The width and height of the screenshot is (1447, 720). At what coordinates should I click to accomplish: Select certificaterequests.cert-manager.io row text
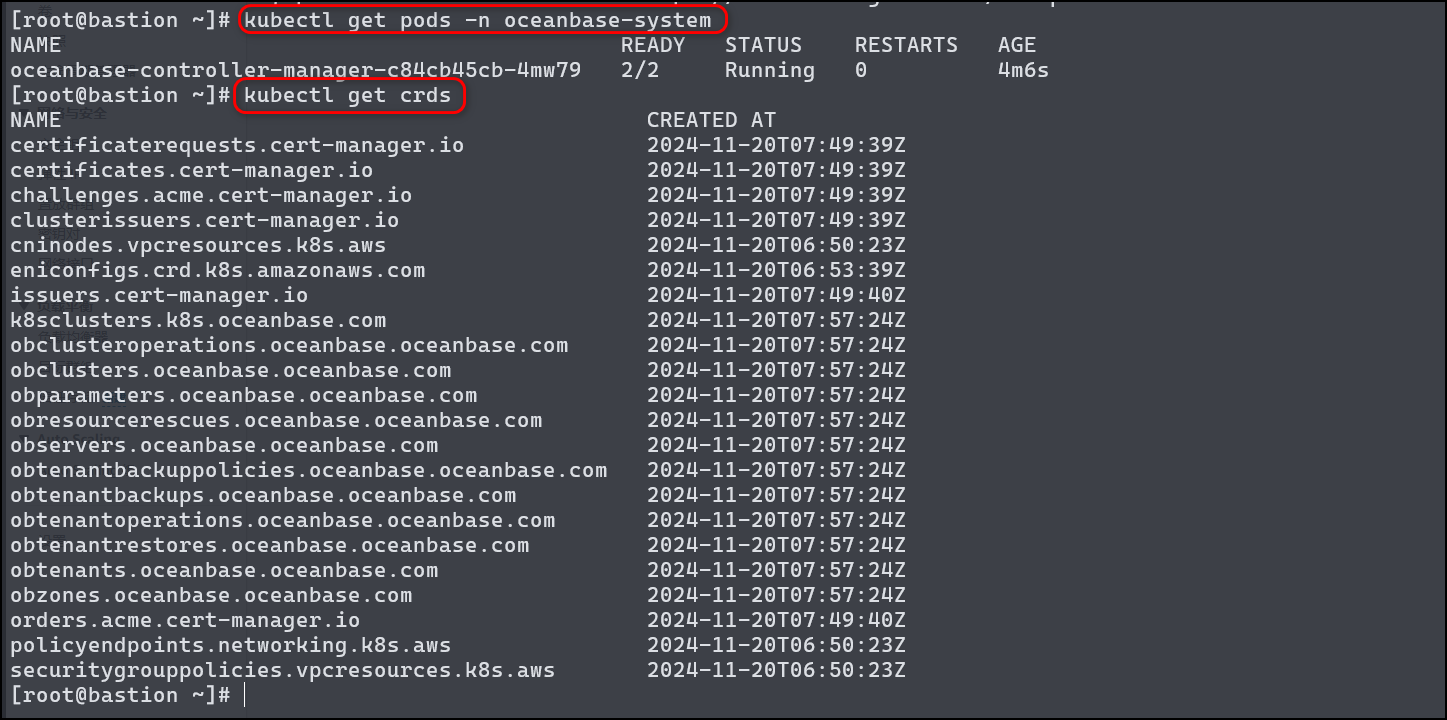[x=237, y=145]
